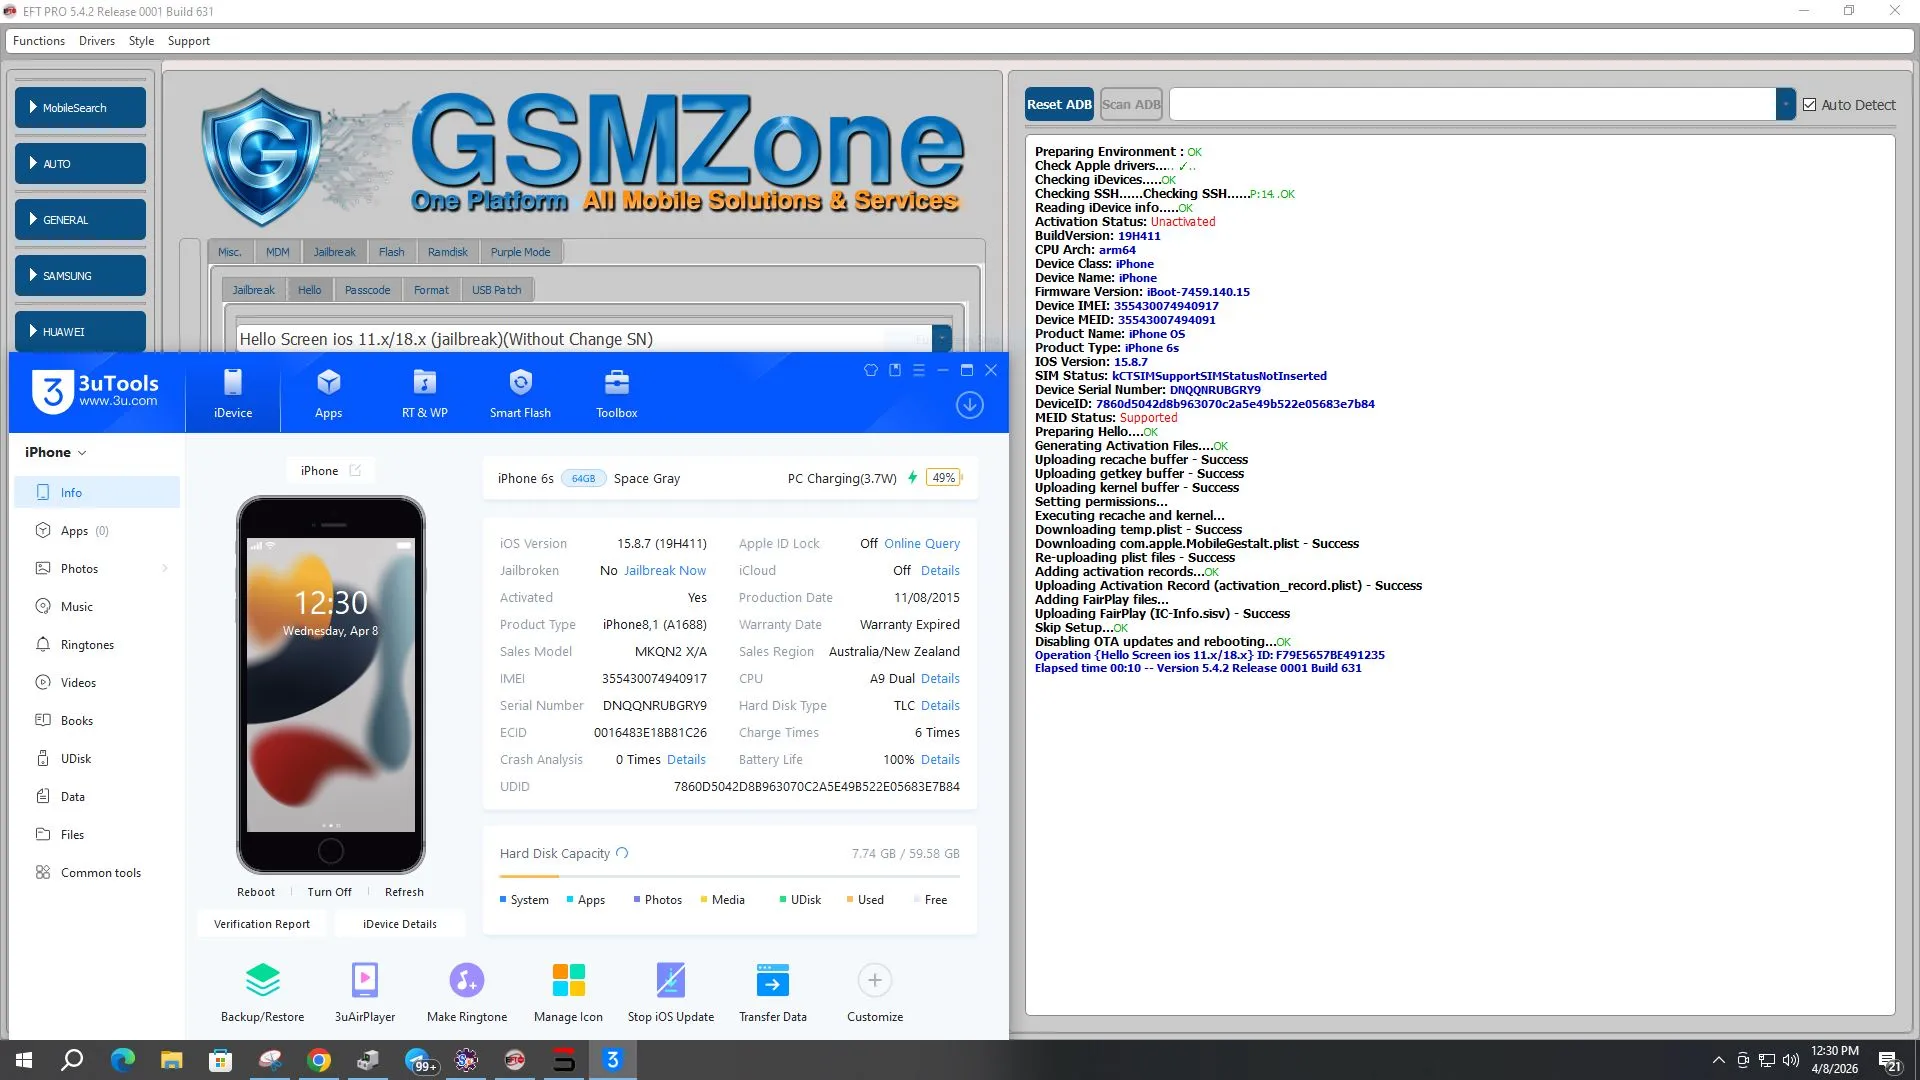Screen dimensions: 1920x1080
Task: Refresh Hard Disk Capacity spinner
Action: (622, 853)
